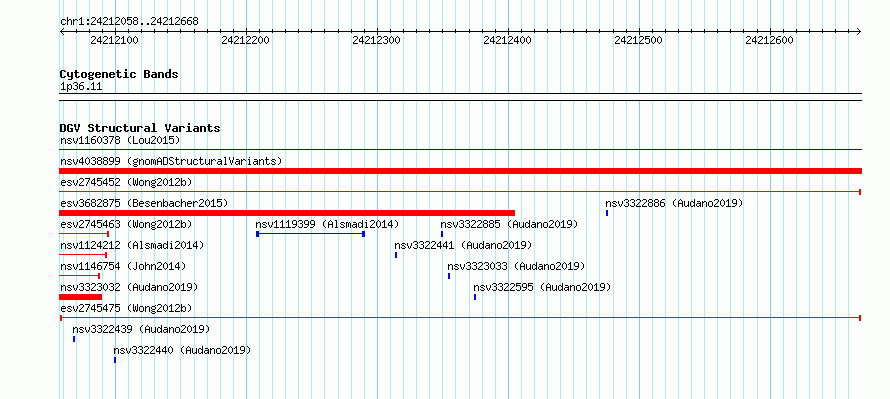Click nsv1119399 (Alsmadi2014) label
The height and width of the screenshot is (399, 890).
[328, 224]
